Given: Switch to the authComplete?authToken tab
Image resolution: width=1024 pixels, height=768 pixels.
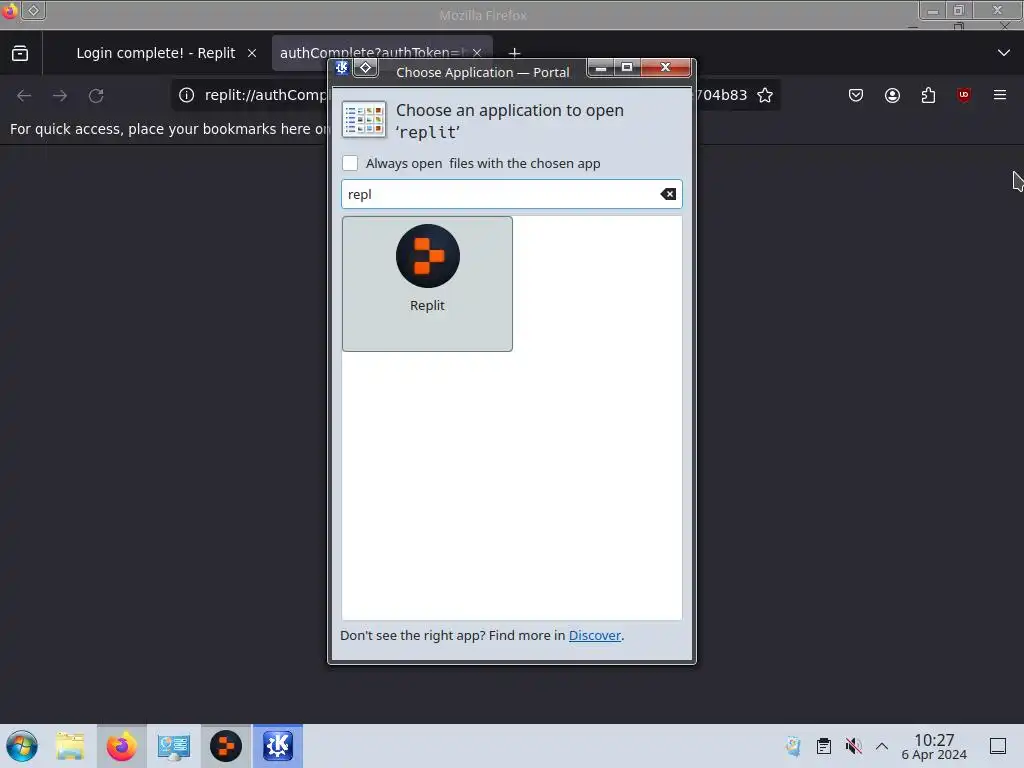Looking at the screenshot, I should click(372, 53).
